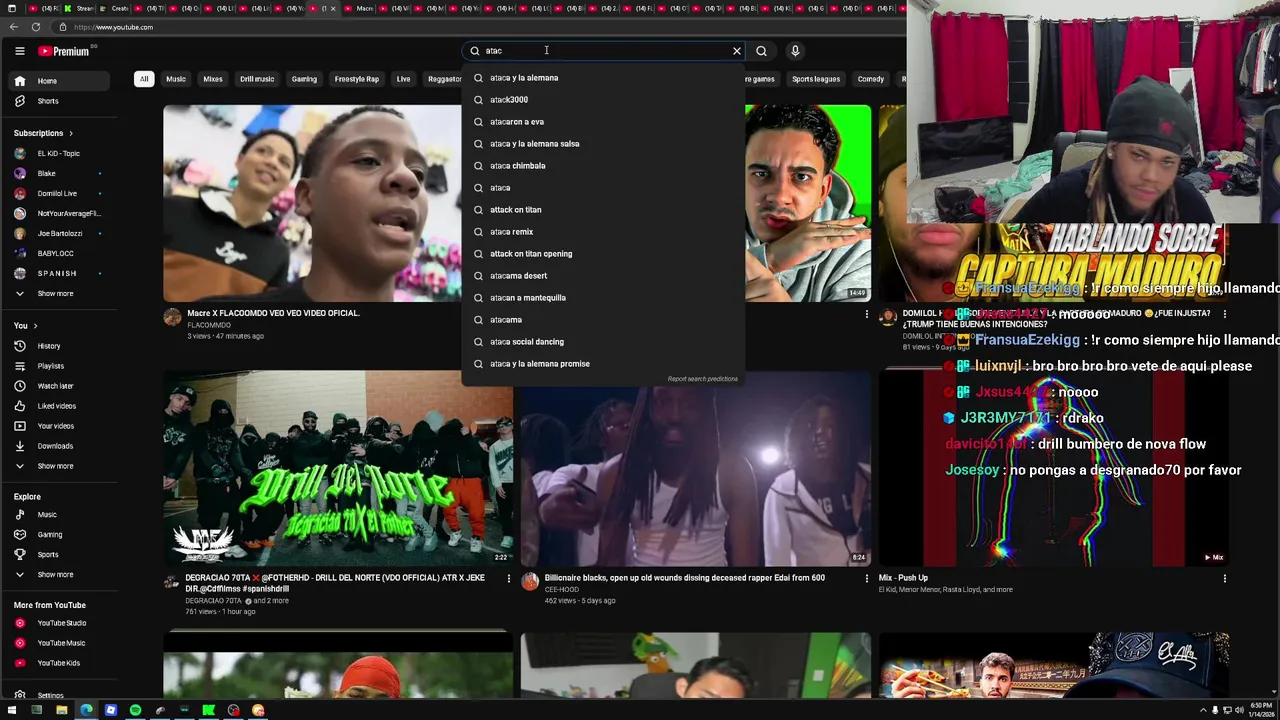Expand the You section chevron
The height and width of the screenshot is (720, 1280).
click(35, 326)
